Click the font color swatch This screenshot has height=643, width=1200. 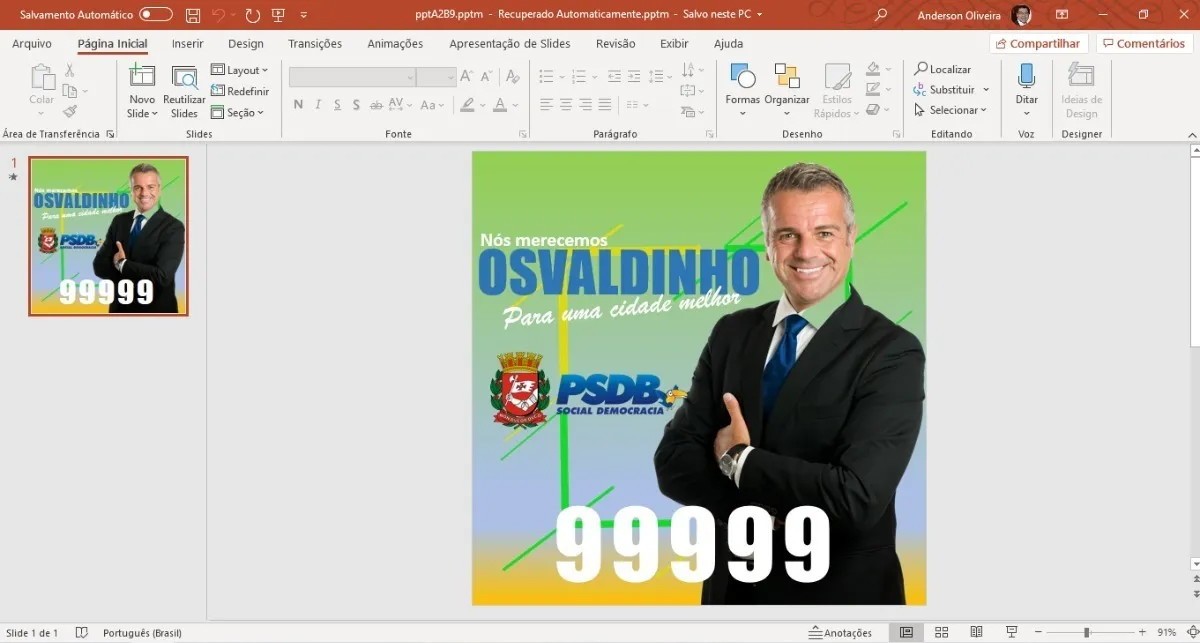(500, 105)
